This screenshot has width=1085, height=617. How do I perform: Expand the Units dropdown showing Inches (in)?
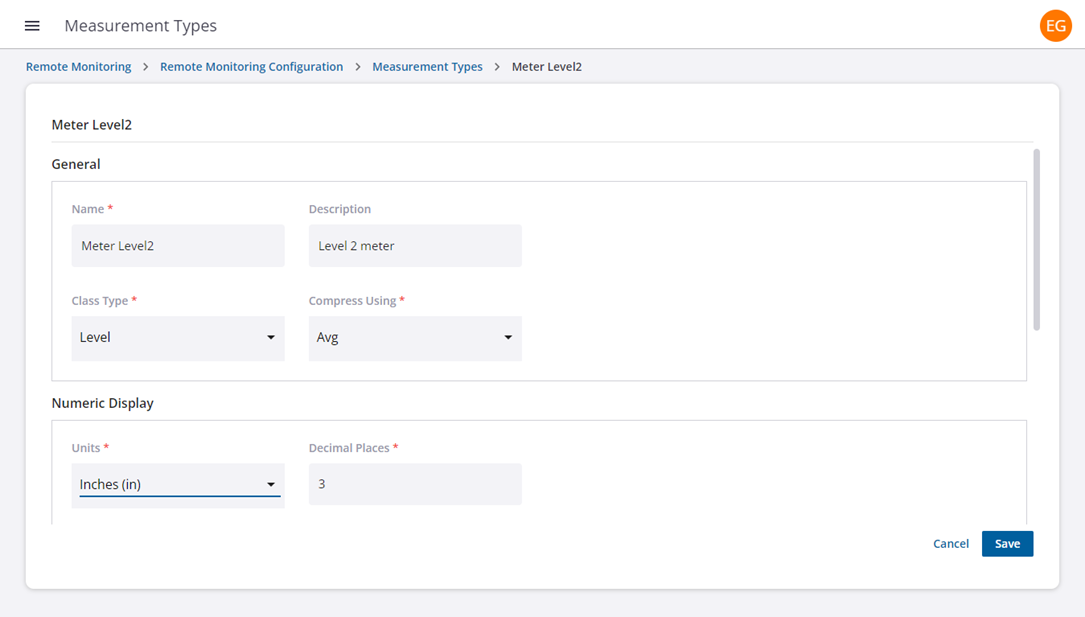(x=178, y=485)
